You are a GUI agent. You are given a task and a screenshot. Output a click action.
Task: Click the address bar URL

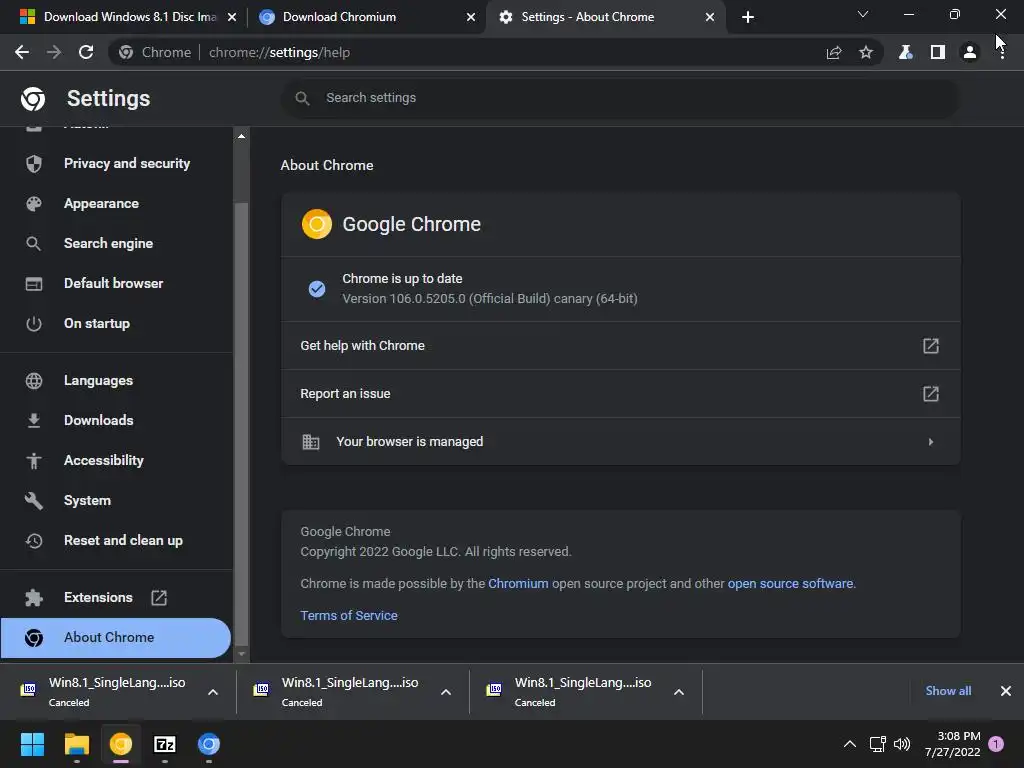click(x=280, y=52)
